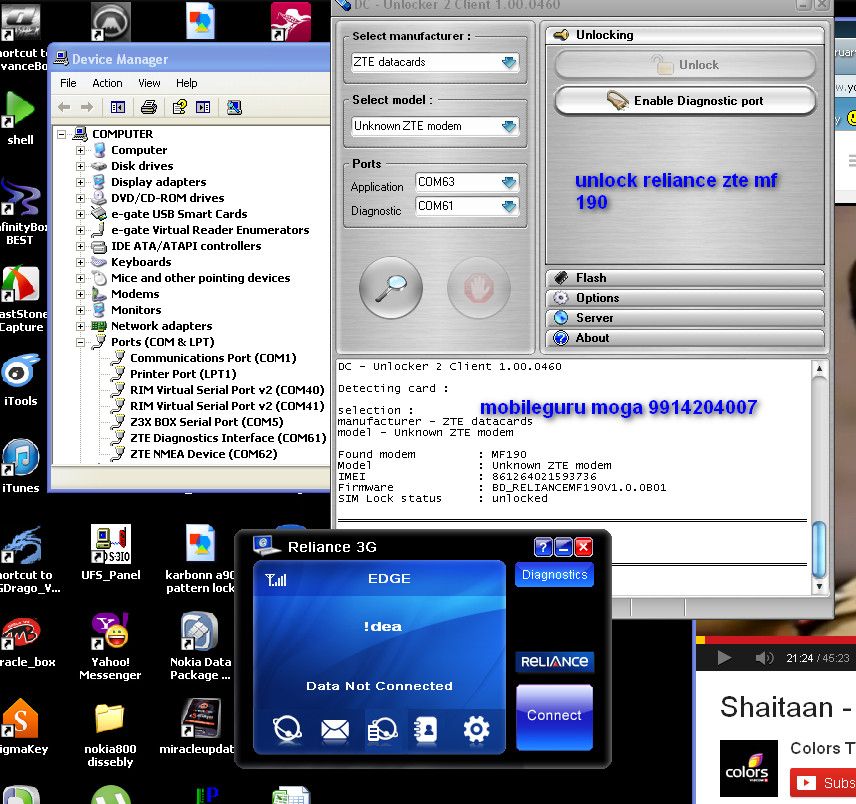Click the Diagnostics button in Reliance 3G
The image size is (856, 804).
tap(554, 575)
